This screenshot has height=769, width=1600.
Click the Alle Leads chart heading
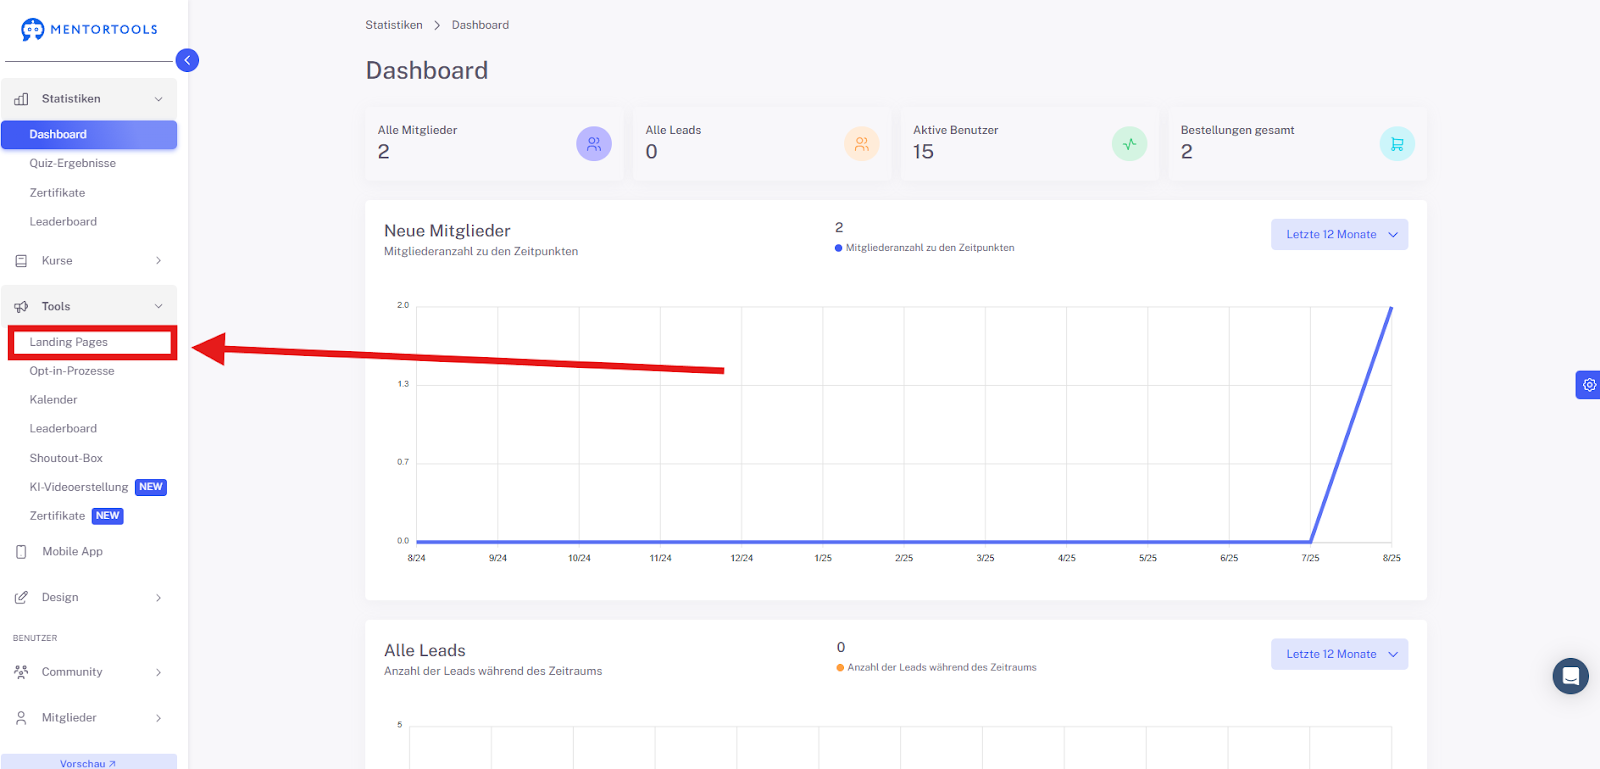pos(425,651)
